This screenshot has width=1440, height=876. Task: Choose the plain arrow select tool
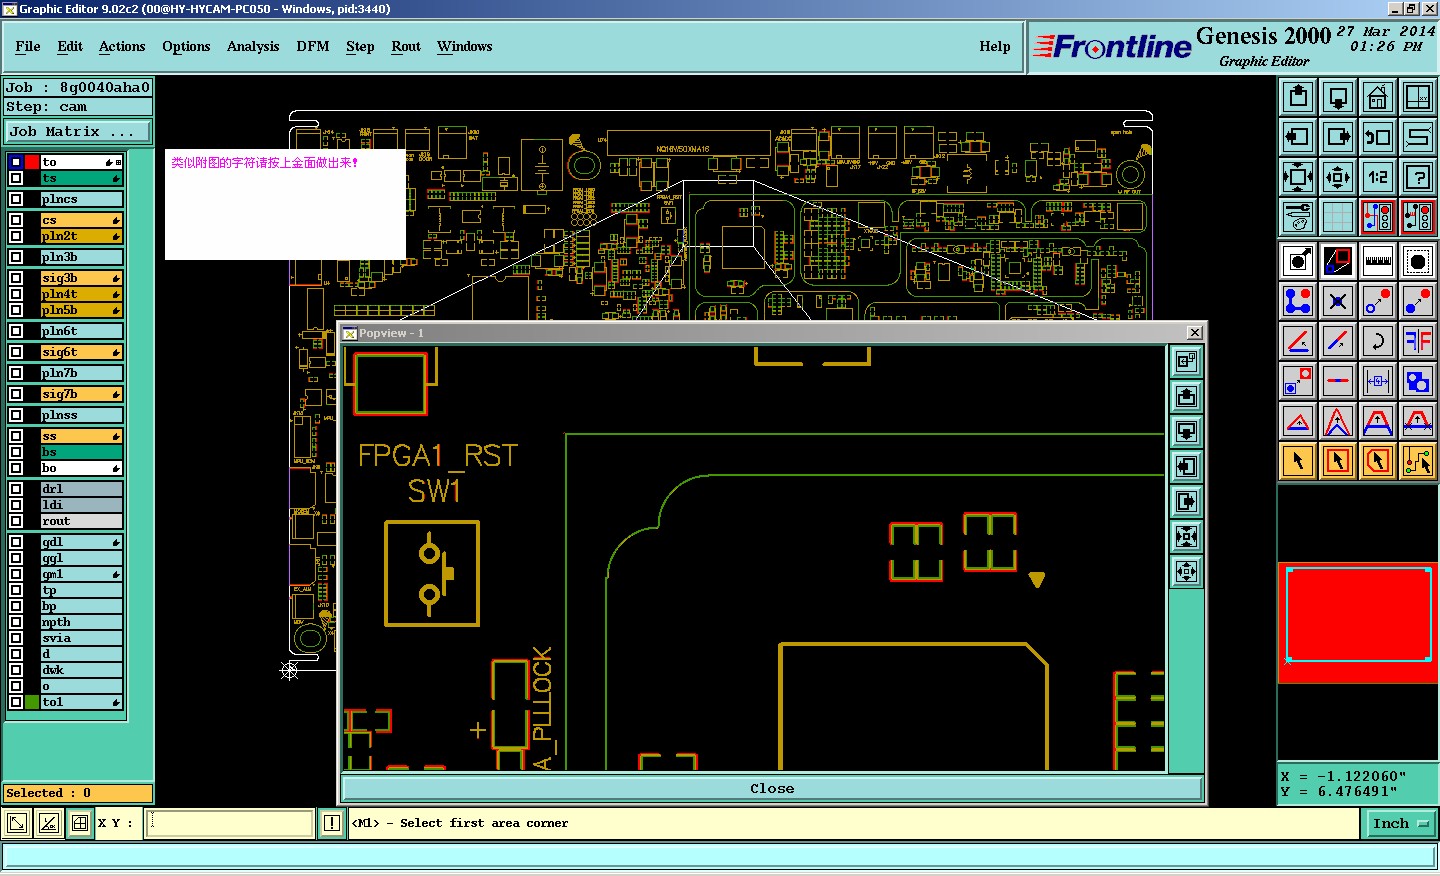pyautogui.click(x=1297, y=461)
